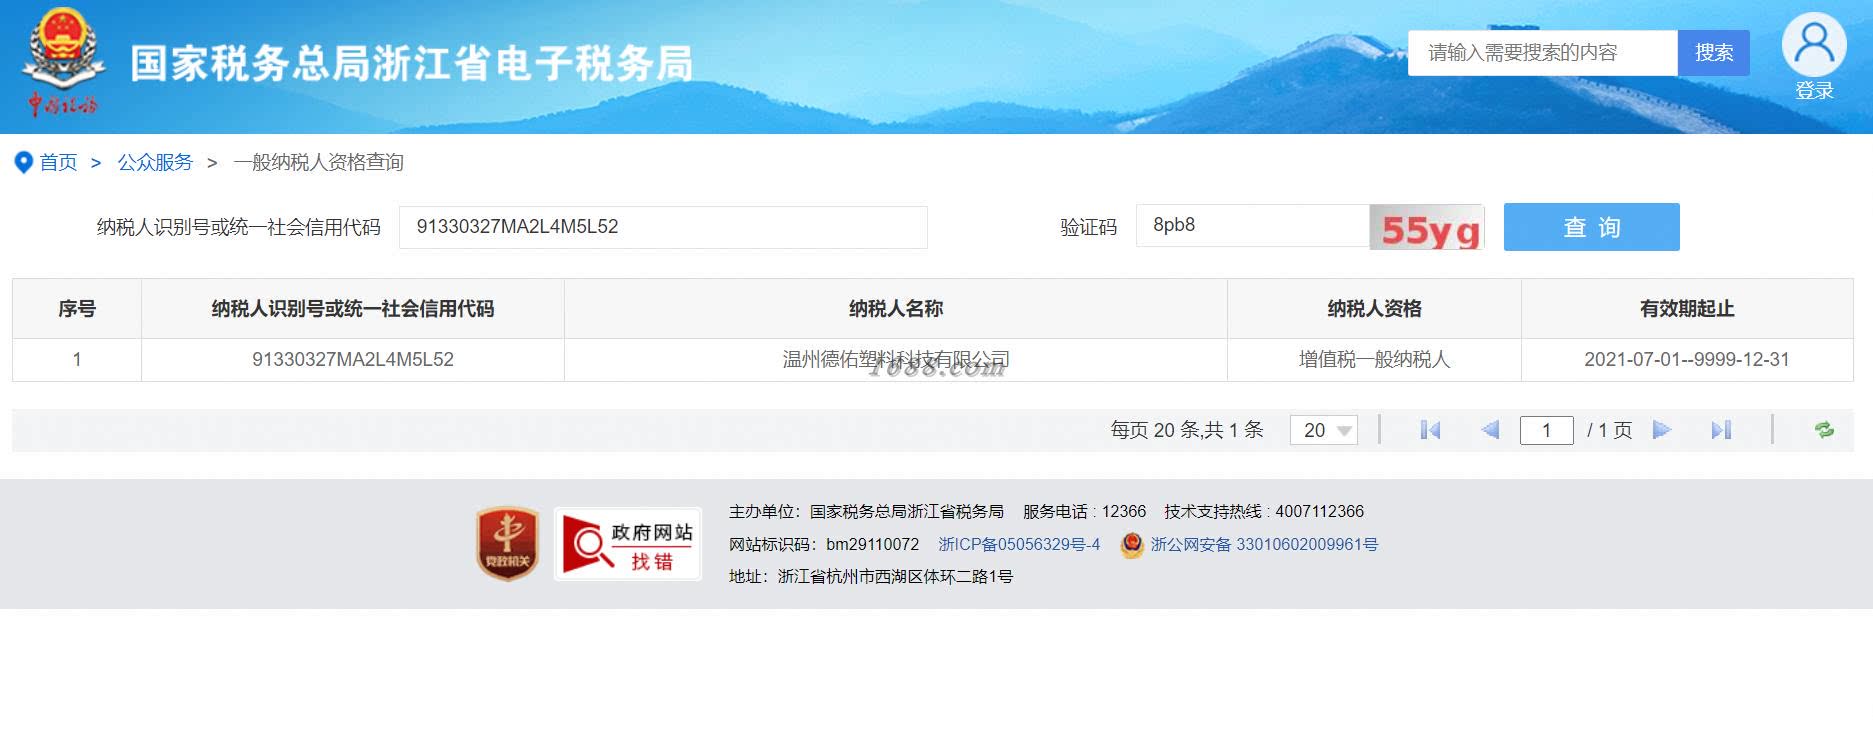Click the page number input box
Image resolution: width=1873 pixels, height=730 pixels.
tap(1547, 430)
